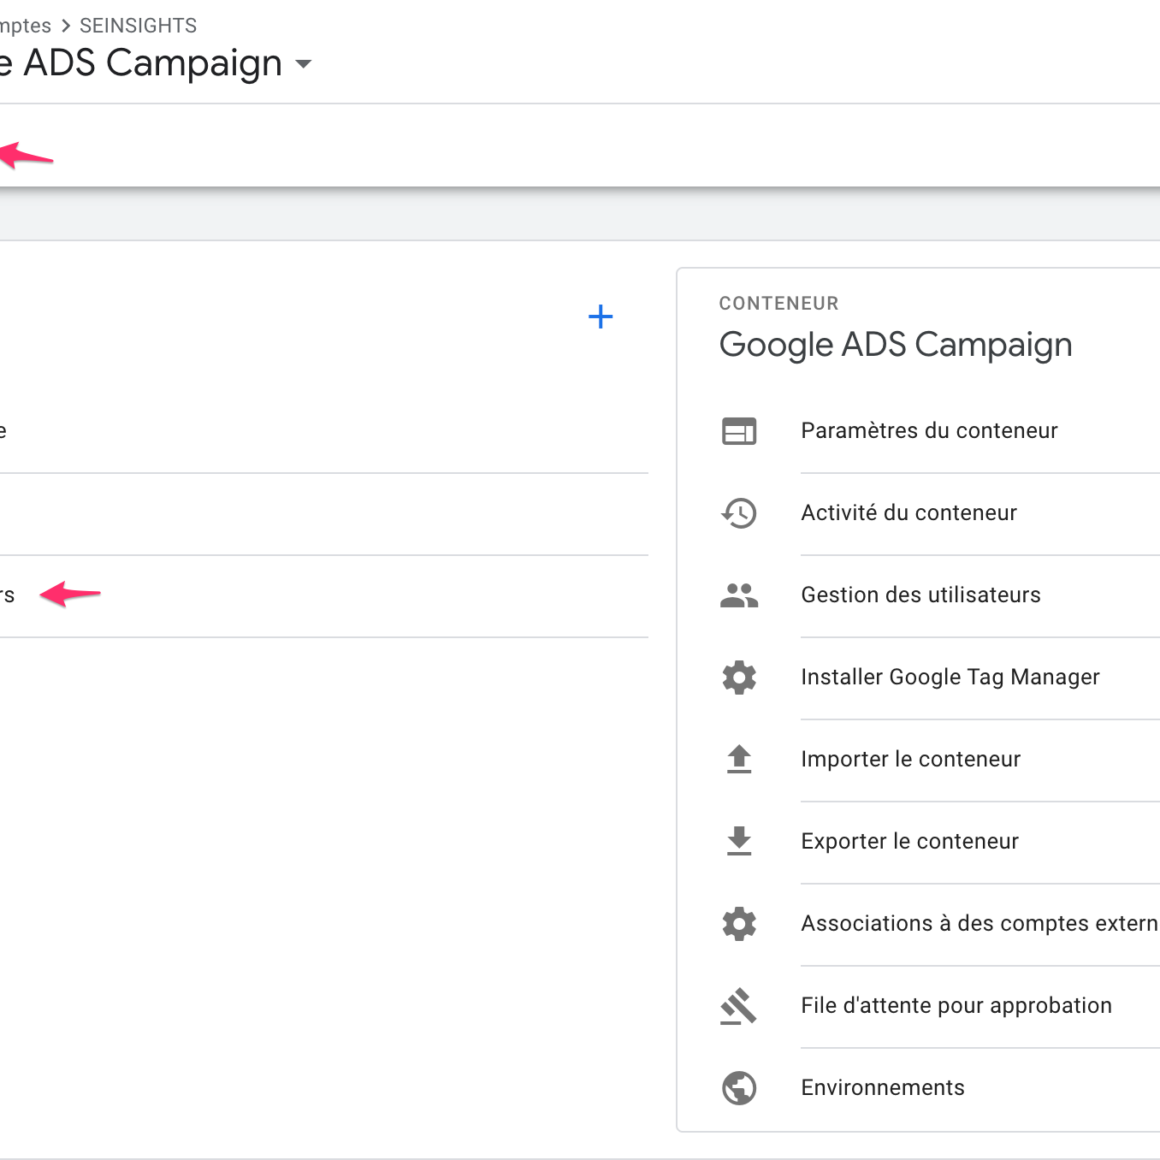Viewport: 1160px width, 1160px height.
Task: Click the download arrow icon for Exporter
Action: coord(739,842)
